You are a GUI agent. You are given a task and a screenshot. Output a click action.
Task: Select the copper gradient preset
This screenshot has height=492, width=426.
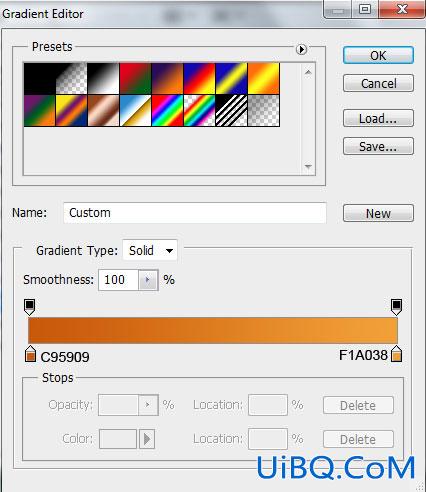click(104, 111)
